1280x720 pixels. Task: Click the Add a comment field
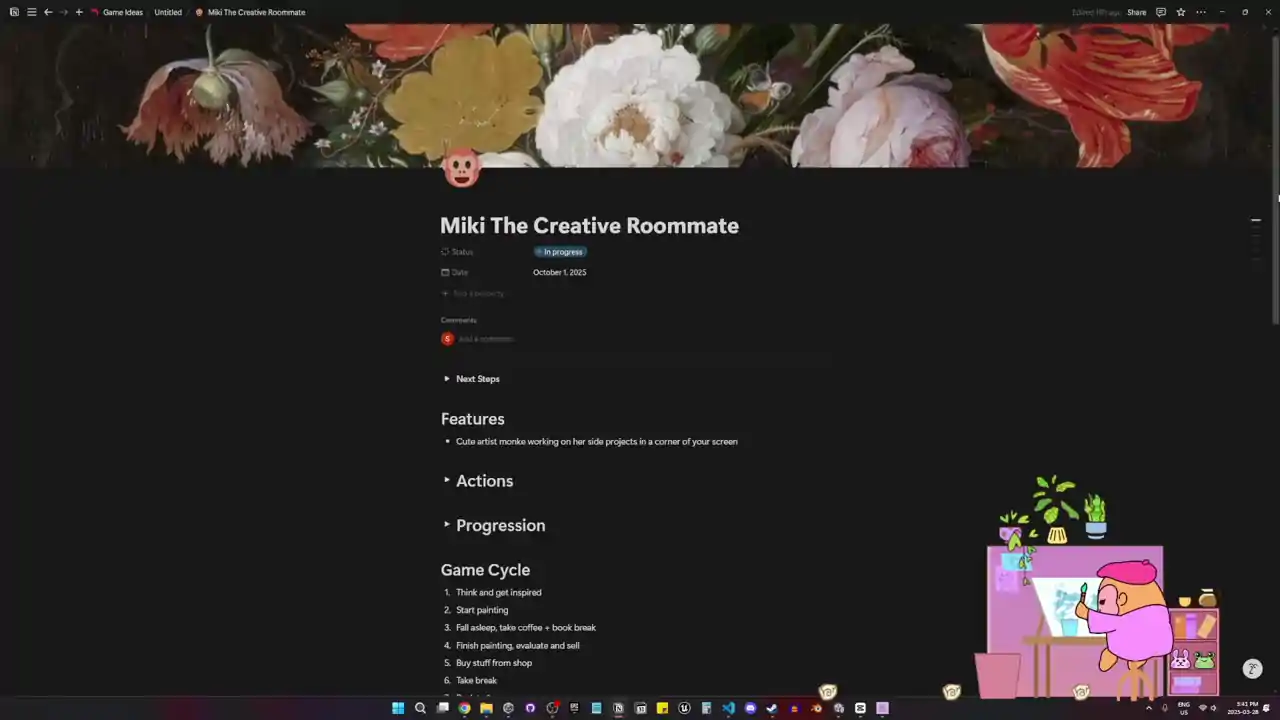[486, 339]
